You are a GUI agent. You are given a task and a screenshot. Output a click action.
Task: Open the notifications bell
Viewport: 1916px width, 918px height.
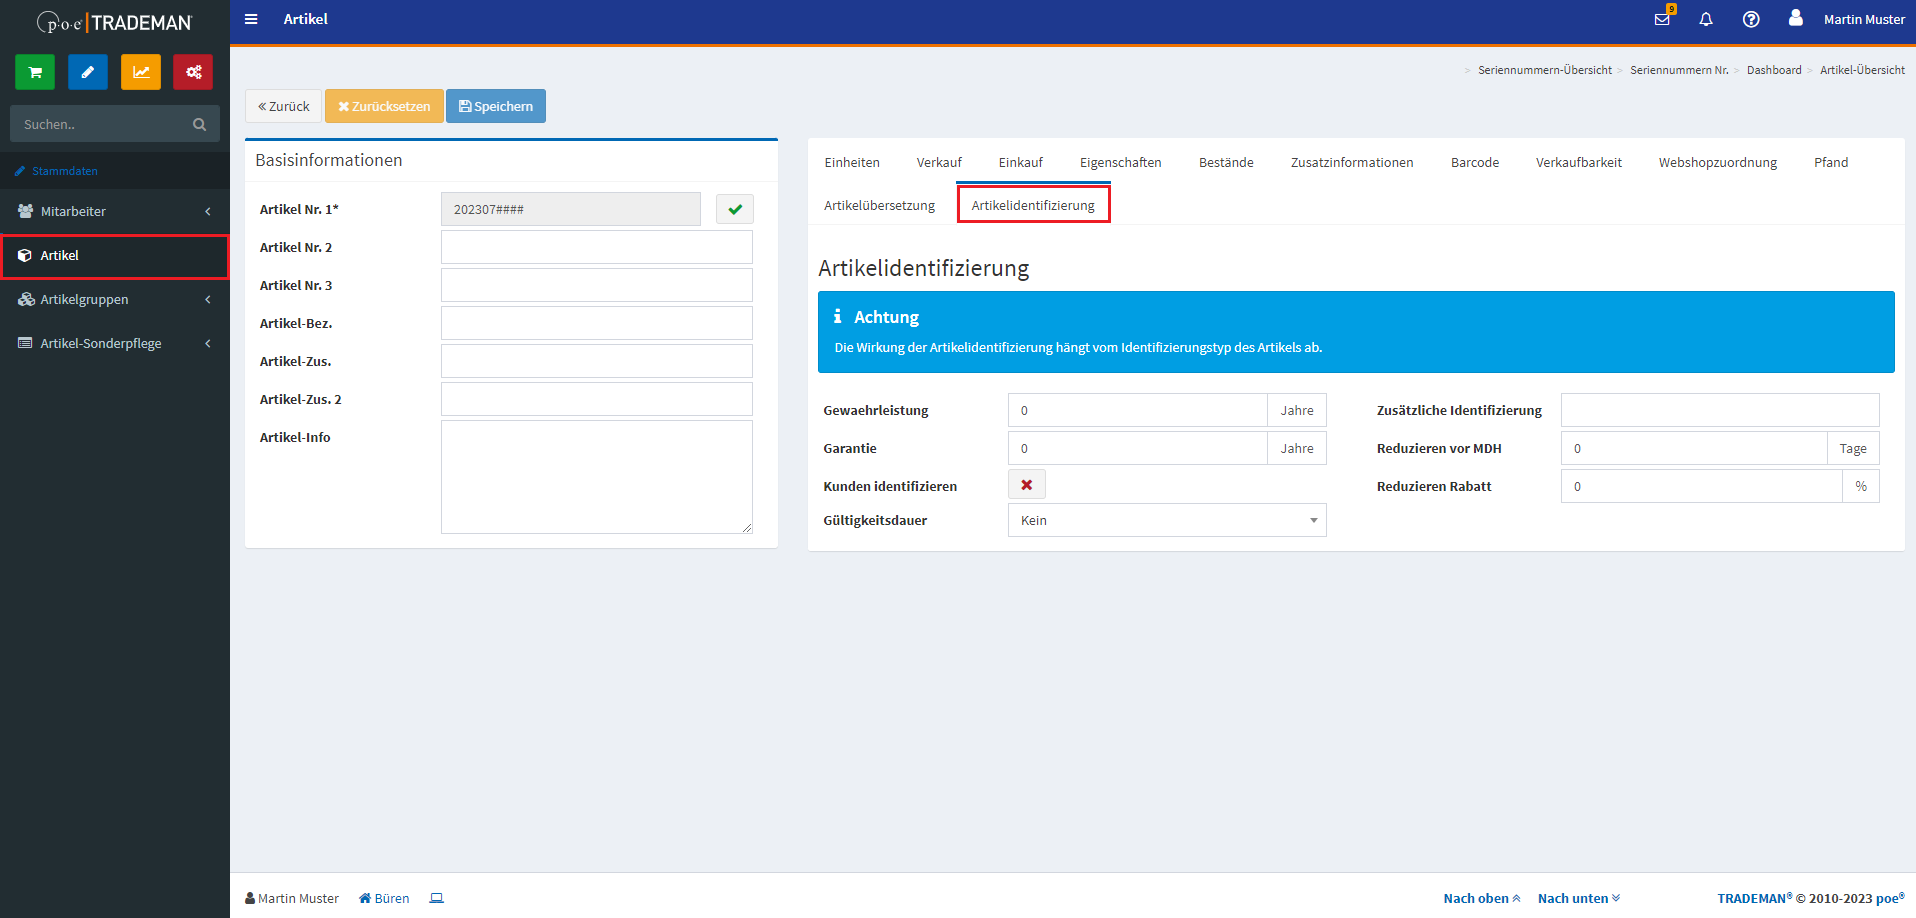(1706, 19)
